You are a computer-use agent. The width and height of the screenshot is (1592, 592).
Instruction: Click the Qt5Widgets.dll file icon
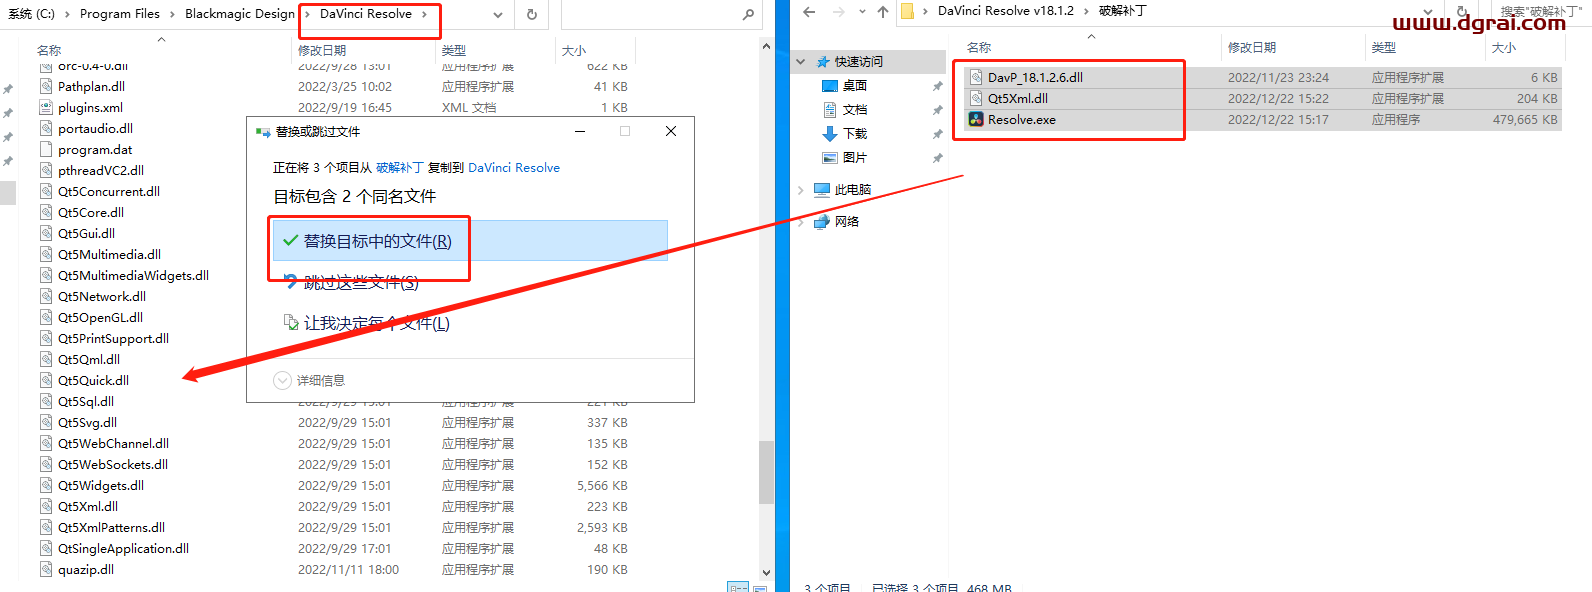[x=46, y=485]
